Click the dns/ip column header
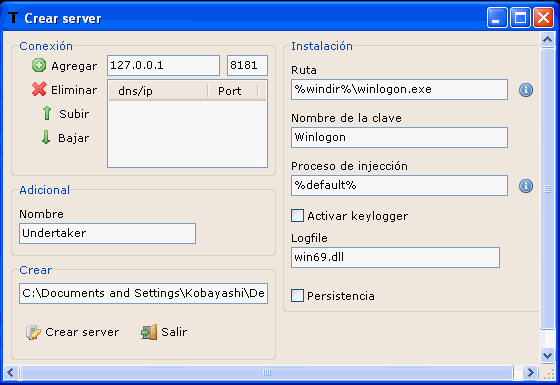The height and width of the screenshot is (385, 560). [x=158, y=91]
